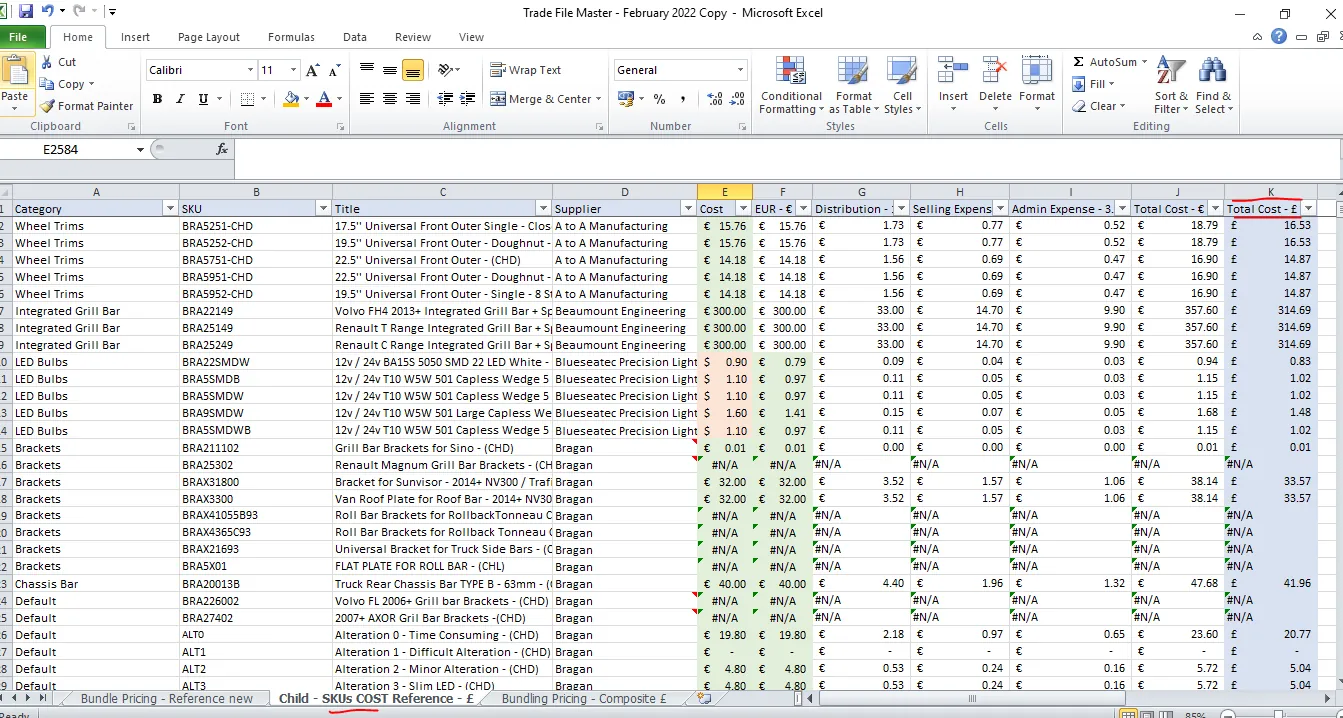
Task: Switch to the Data tab
Action: [x=355, y=37]
